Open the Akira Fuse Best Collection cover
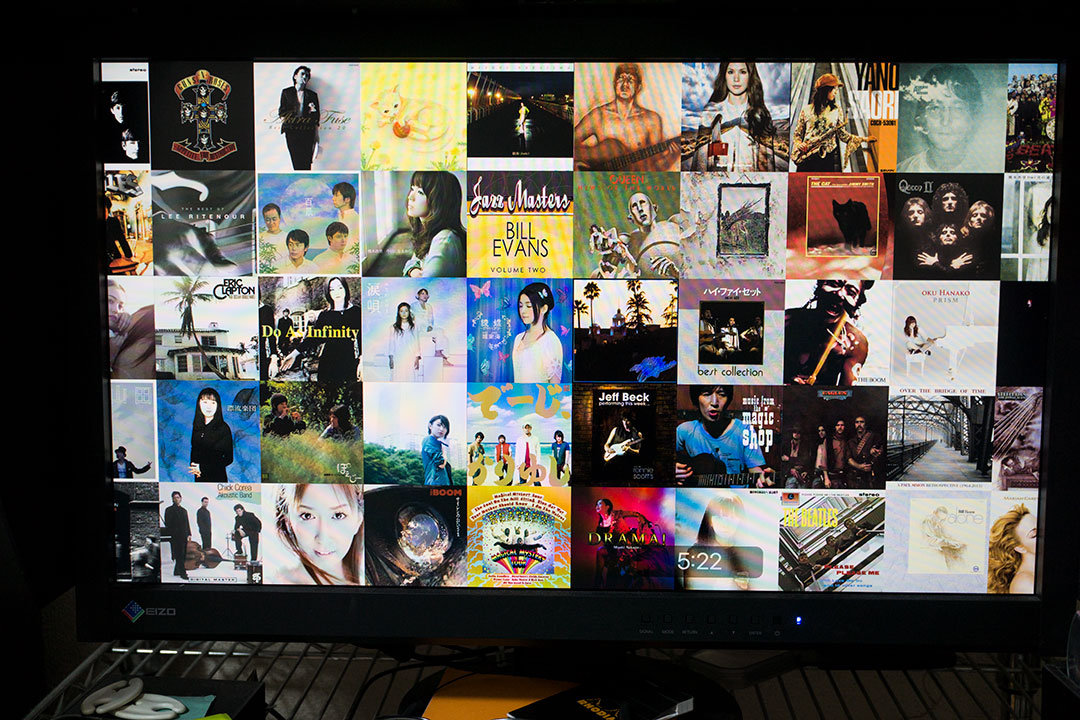This screenshot has width=1080, height=720. coord(307,116)
